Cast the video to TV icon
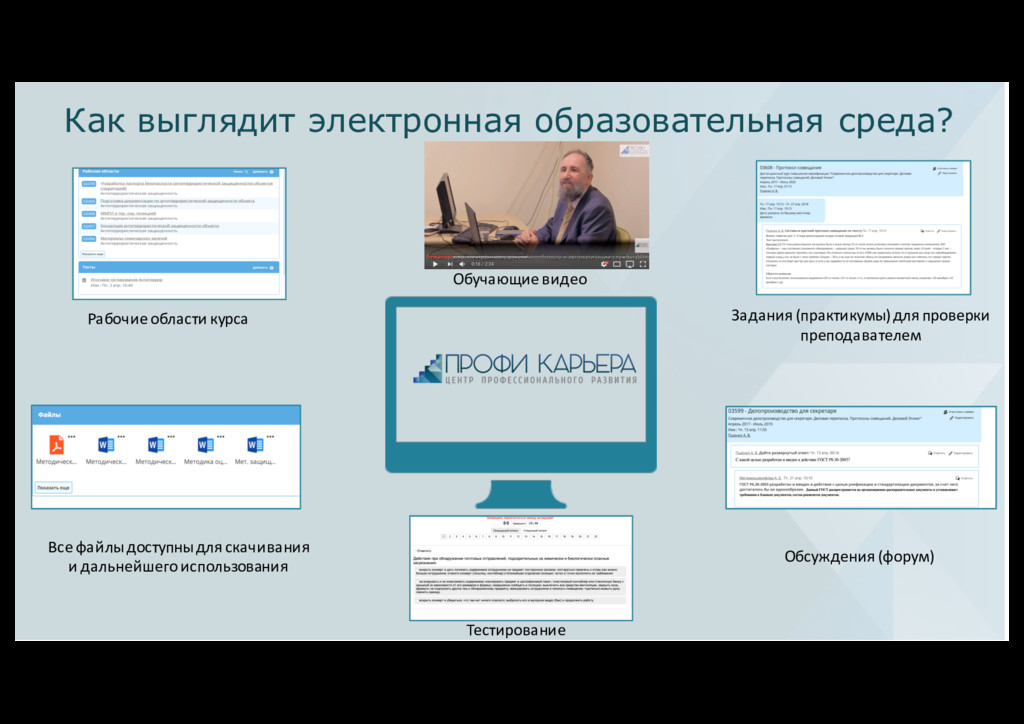The height and width of the screenshot is (724, 1024). (630, 264)
